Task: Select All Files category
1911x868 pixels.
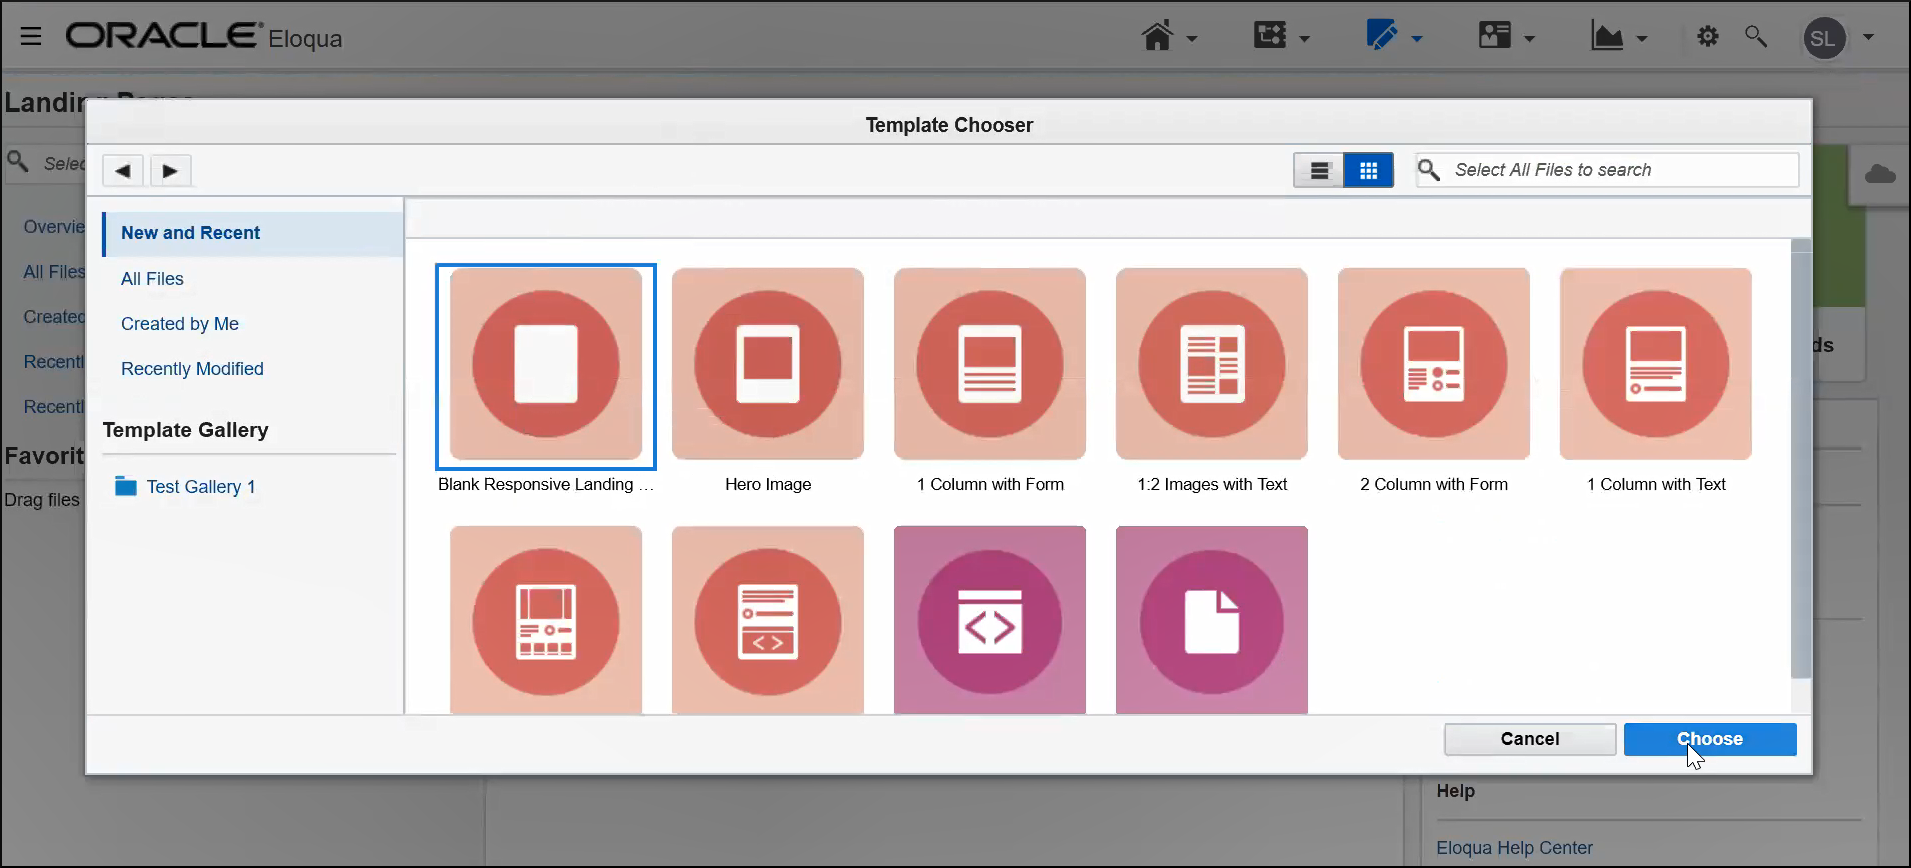Action: tap(152, 279)
